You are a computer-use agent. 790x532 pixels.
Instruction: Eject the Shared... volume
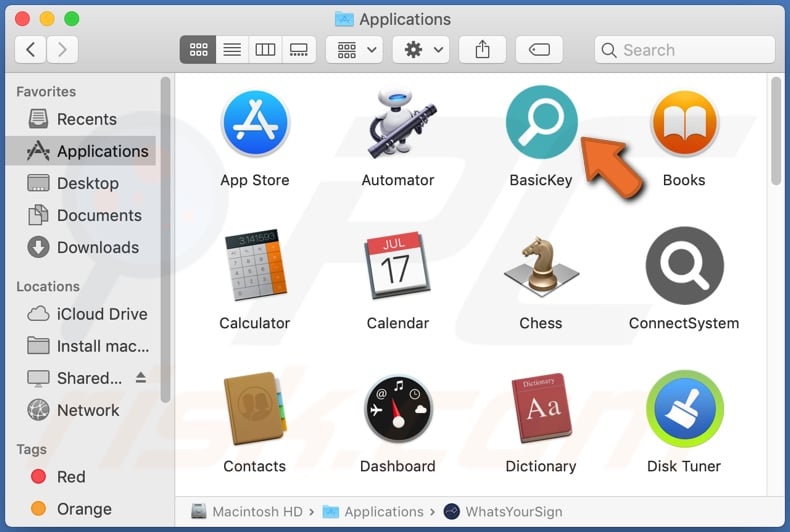point(141,377)
